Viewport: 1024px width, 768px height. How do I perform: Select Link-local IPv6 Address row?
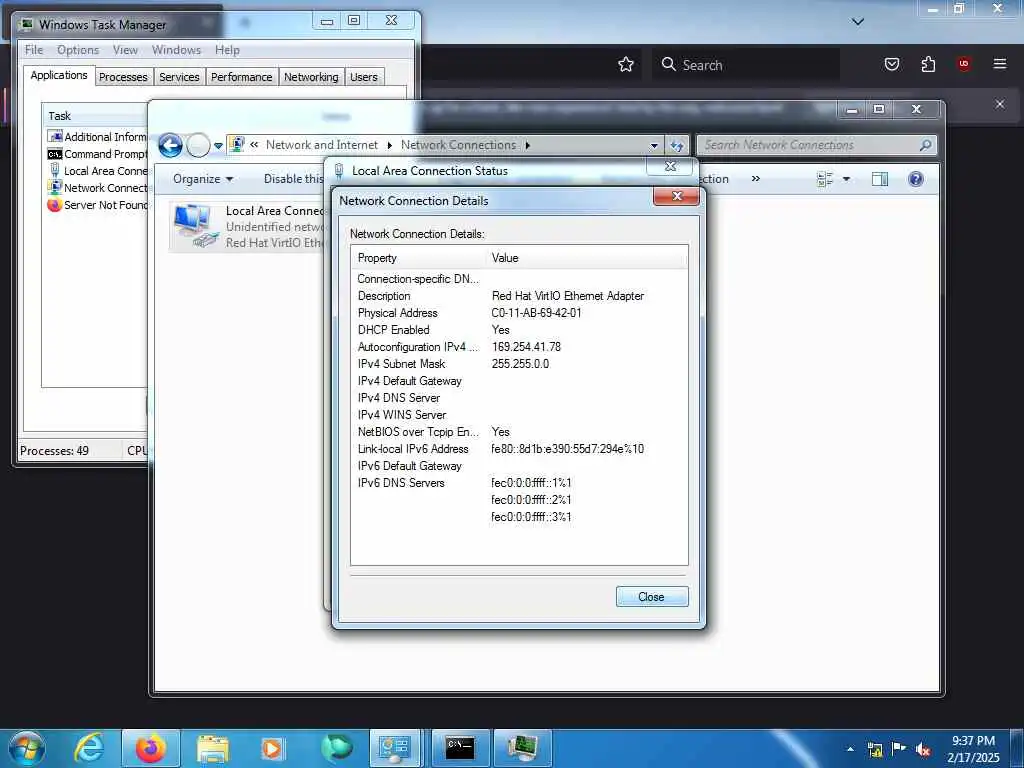point(519,449)
